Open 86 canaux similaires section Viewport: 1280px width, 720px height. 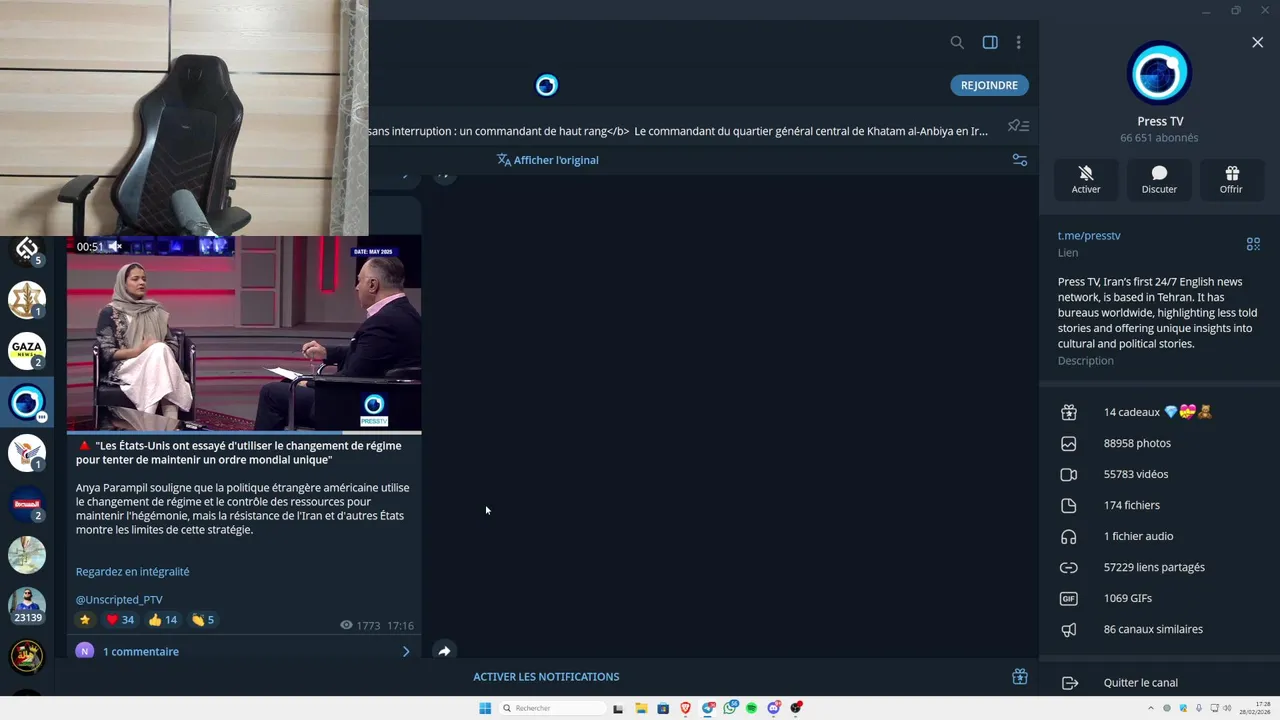click(1159, 629)
